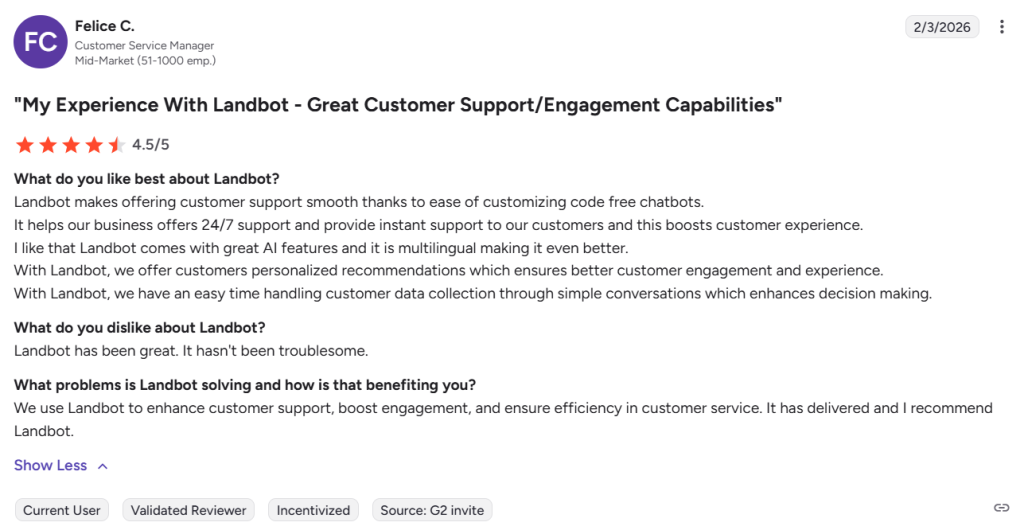Click the half-filled fifth star
The image size is (1024, 530).
point(117,145)
